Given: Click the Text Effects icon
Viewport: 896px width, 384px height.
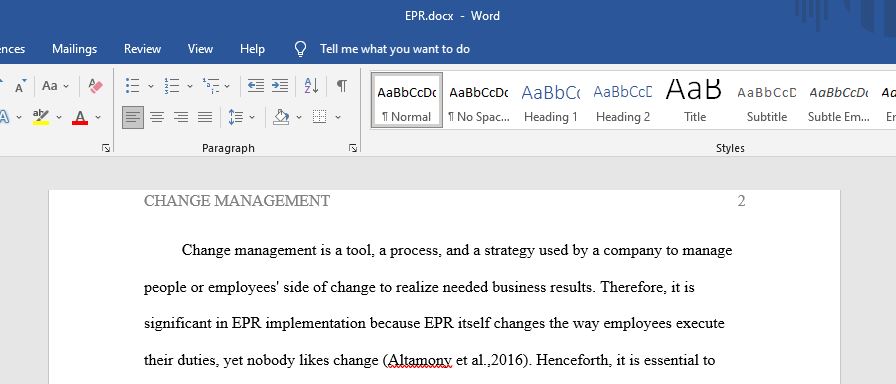Looking at the screenshot, I should click(4, 117).
